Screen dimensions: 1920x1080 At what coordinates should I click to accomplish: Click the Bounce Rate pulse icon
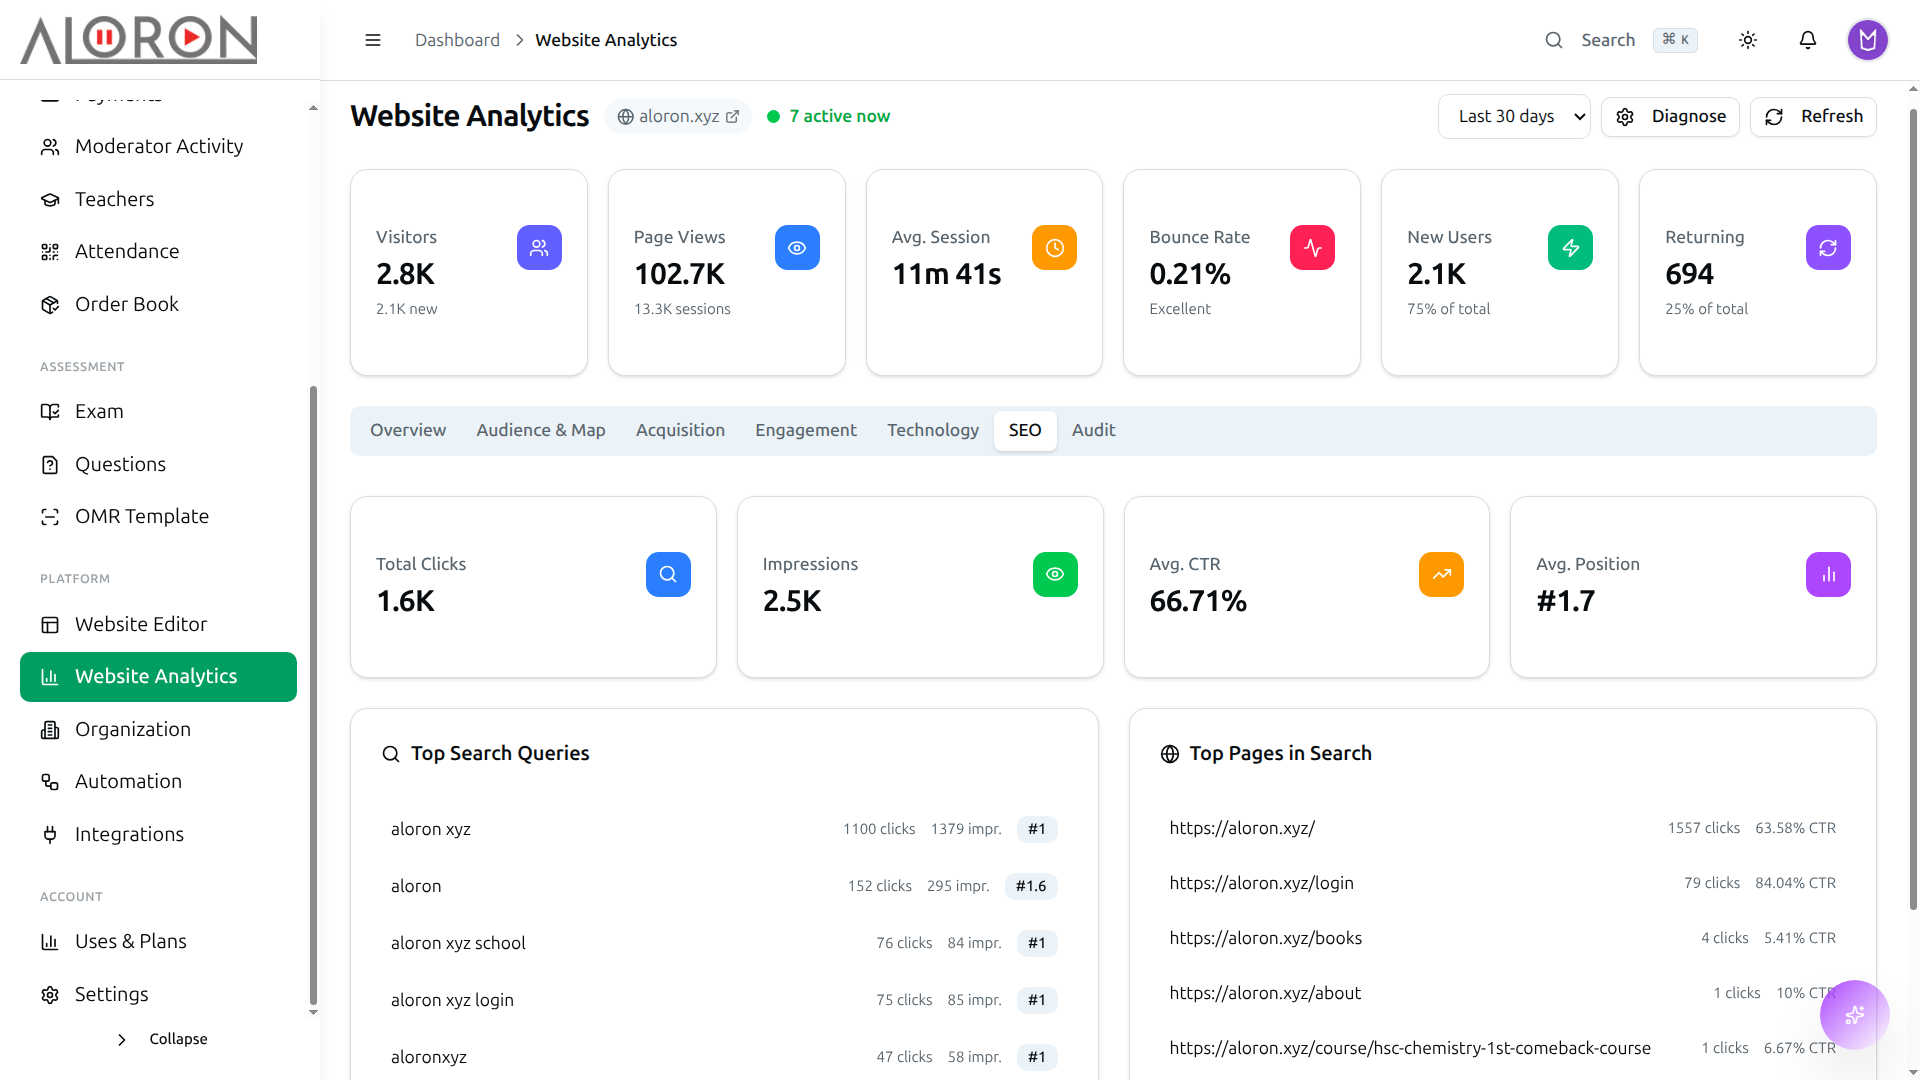(x=1313, y=247)
